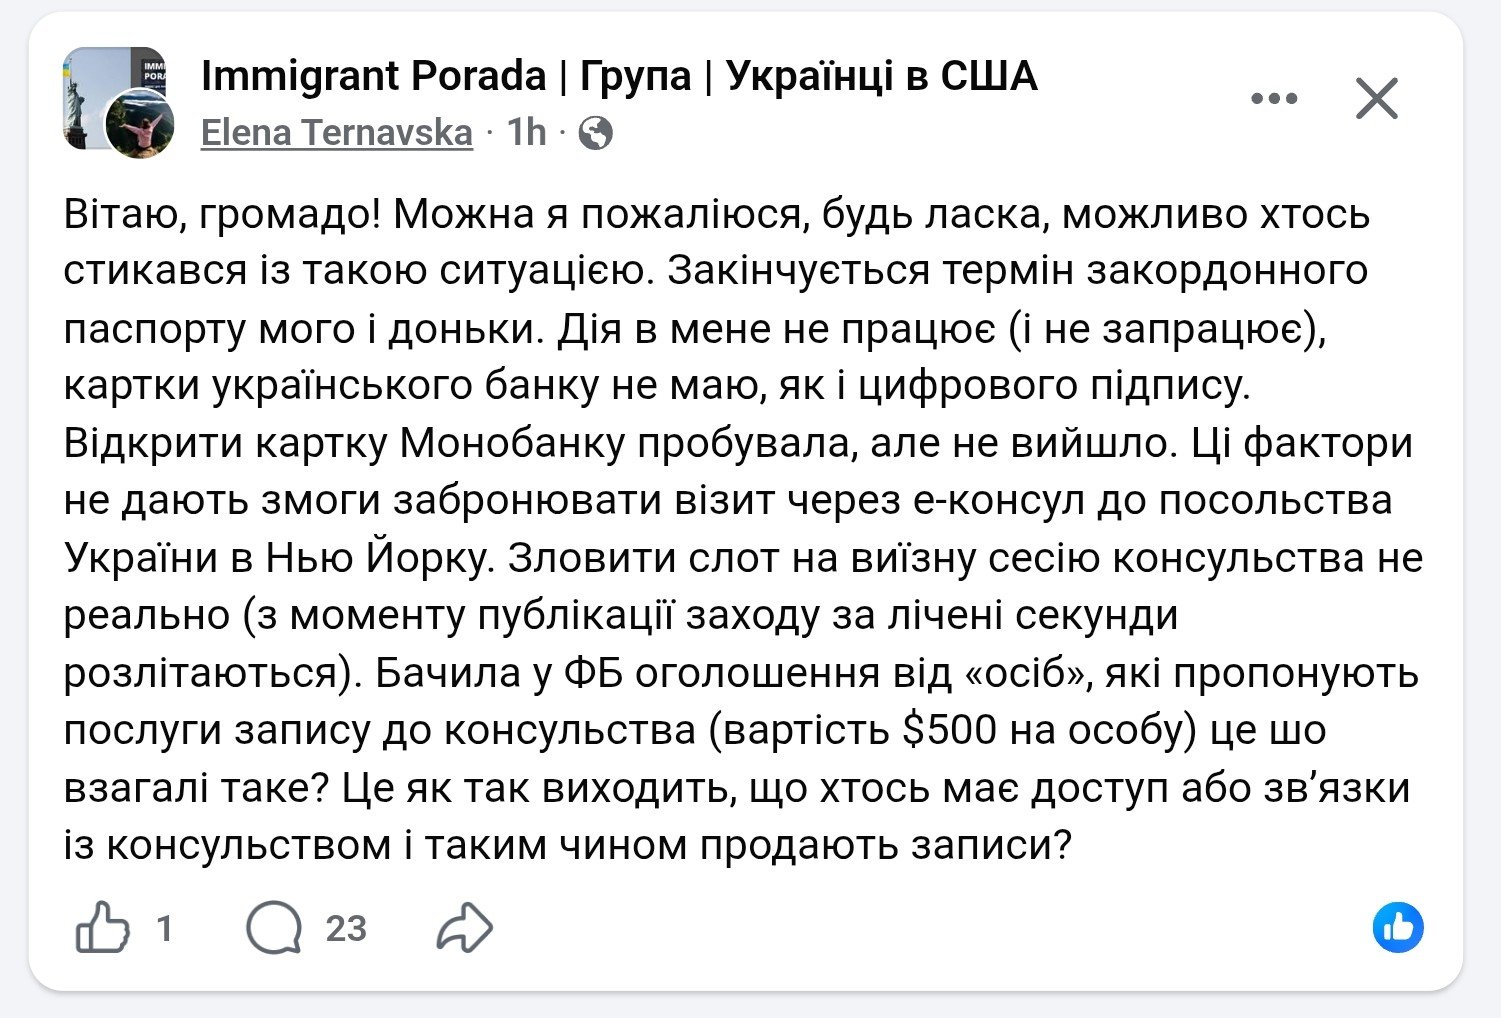
Task: Open the three-dot post options menu
Action: coord(1274,99)
